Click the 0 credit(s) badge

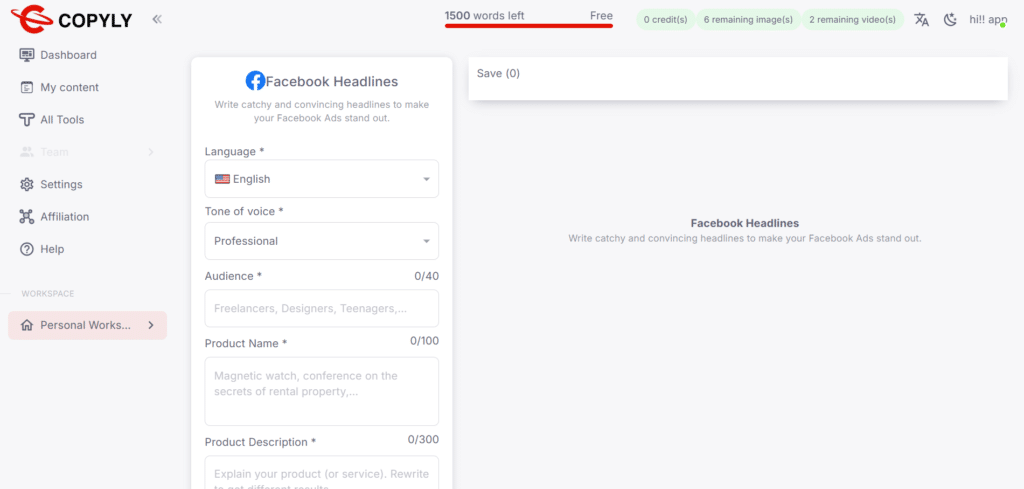pos(665,20)
